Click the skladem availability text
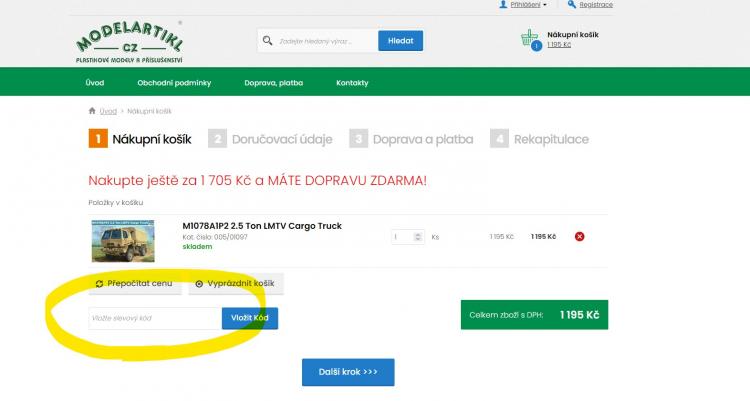750x401 pixels. [x=197, y=247]
